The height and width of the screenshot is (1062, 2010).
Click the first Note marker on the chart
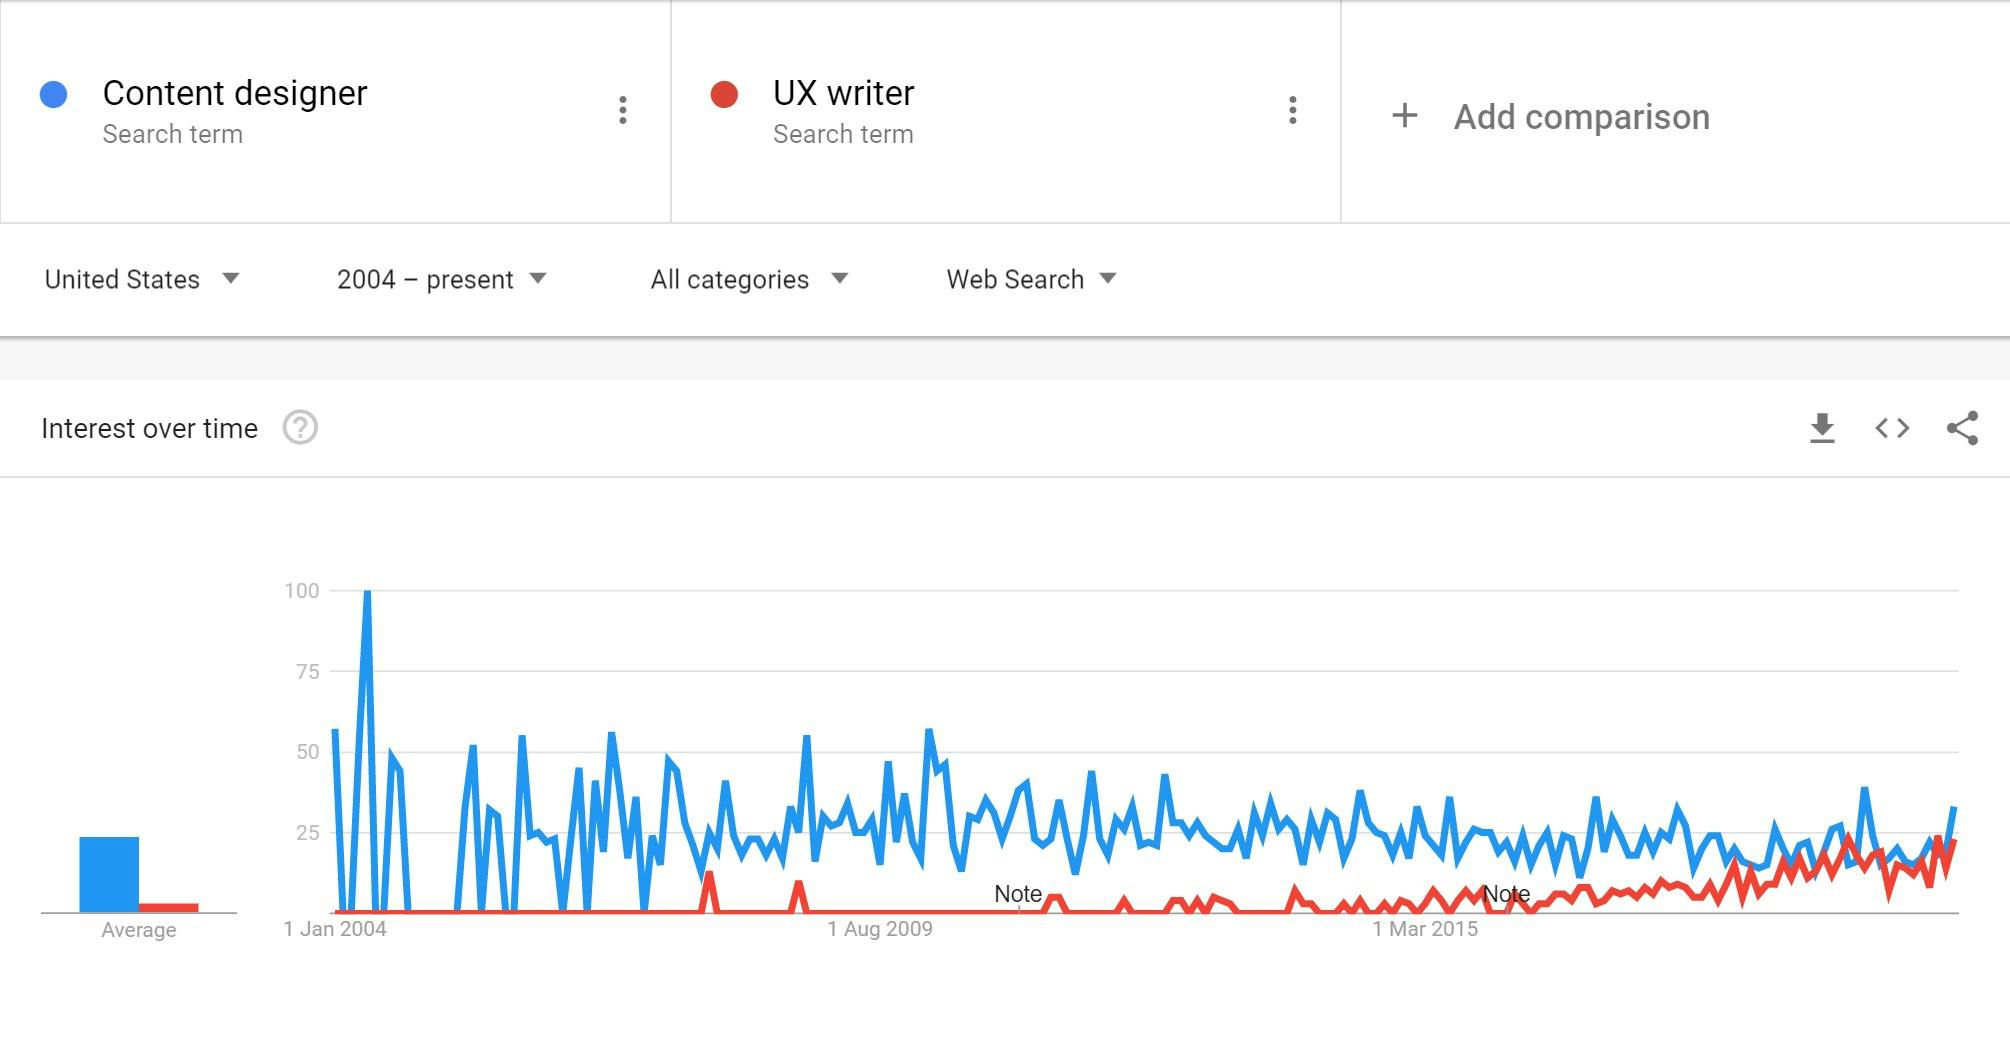(1017, 894)
